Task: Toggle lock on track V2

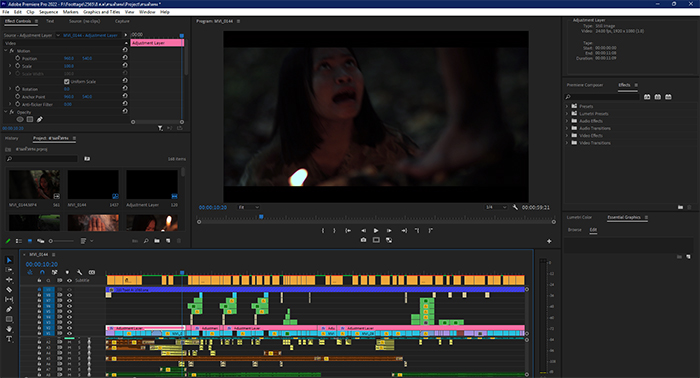Action: pos(39,328)
